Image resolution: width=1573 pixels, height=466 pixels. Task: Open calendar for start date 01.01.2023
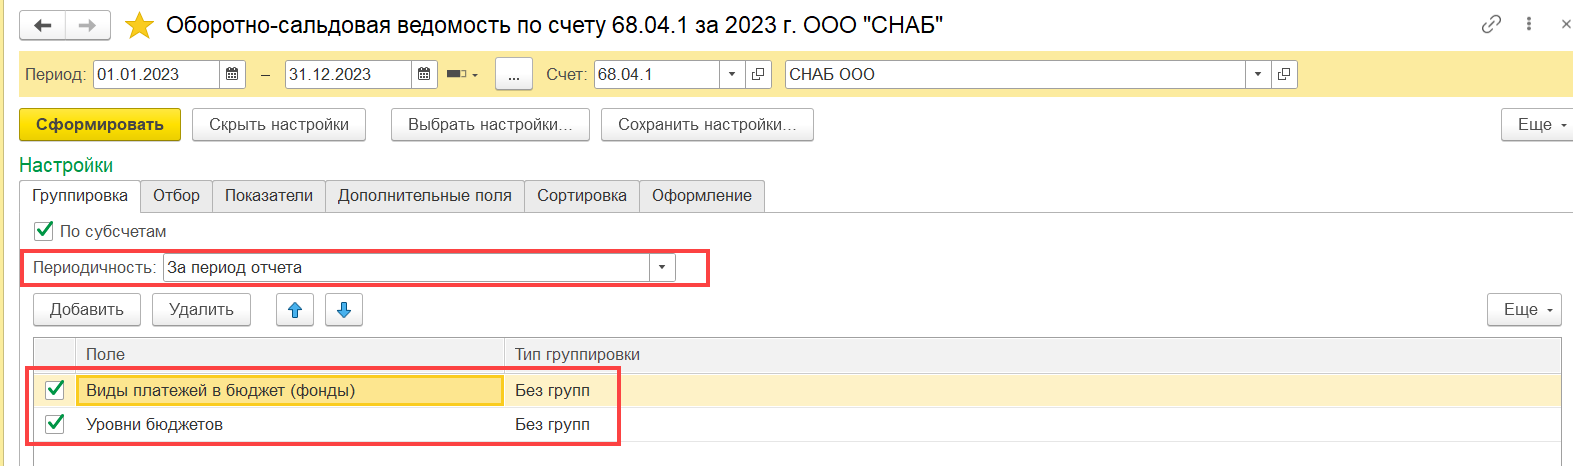(232, 74)
